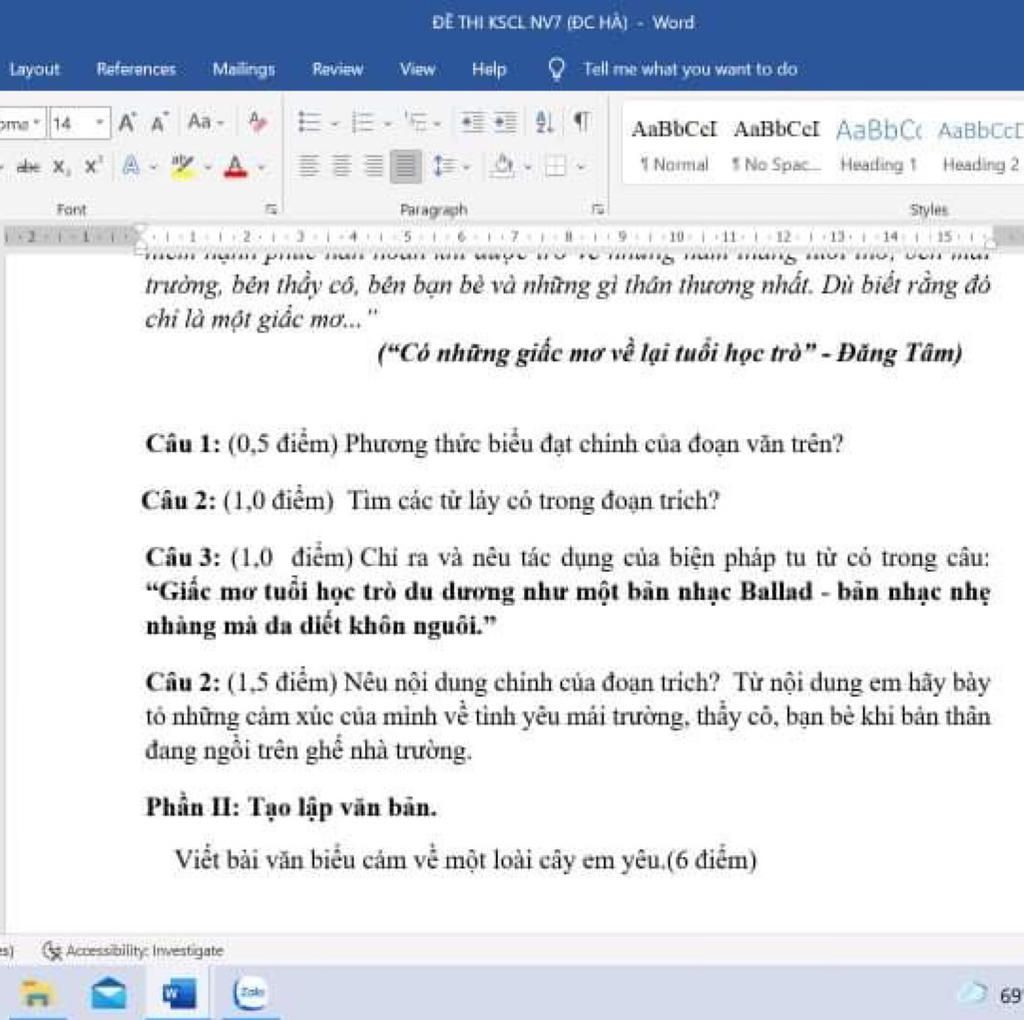Open the Layout ribbon tab
The image size is (1024, 1020).
34,69
